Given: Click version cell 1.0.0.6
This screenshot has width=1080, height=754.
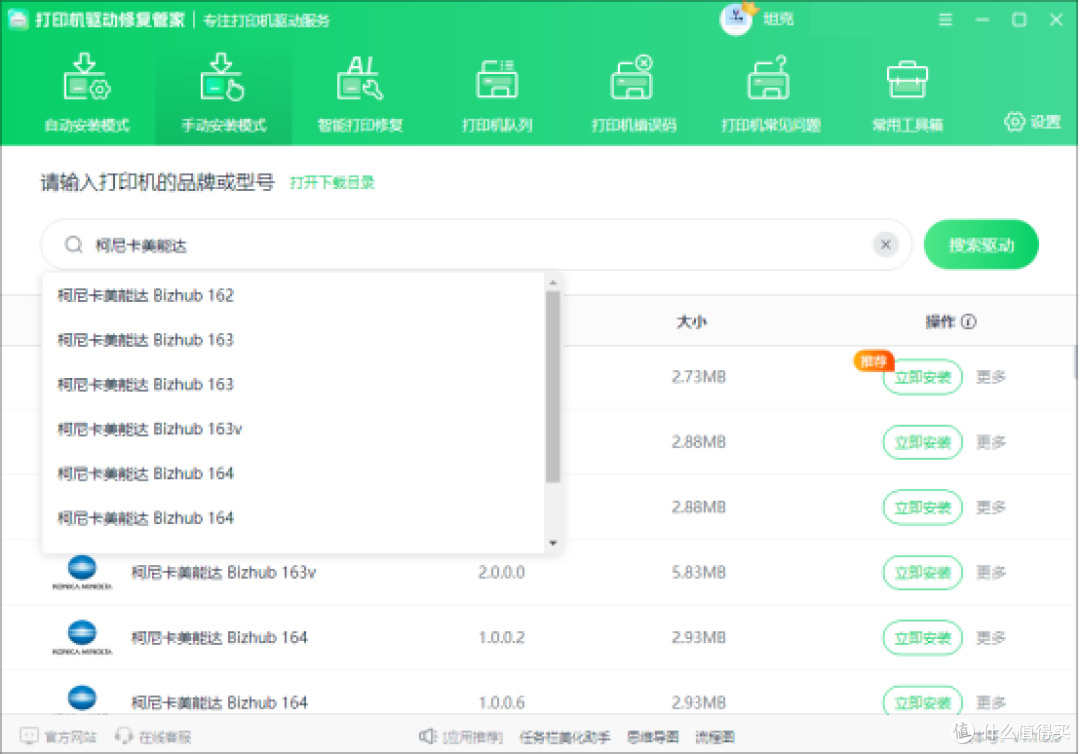Looking at the screenshot, I should click(501, 702).
